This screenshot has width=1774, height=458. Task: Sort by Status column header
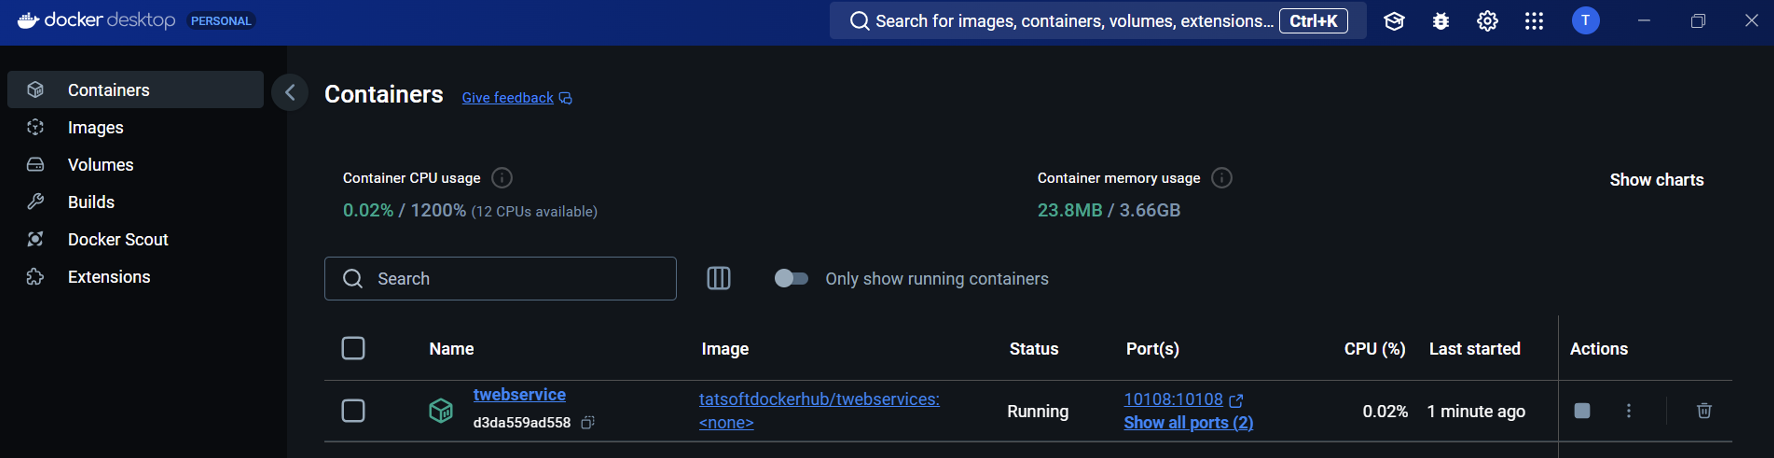coord(1034,349)
